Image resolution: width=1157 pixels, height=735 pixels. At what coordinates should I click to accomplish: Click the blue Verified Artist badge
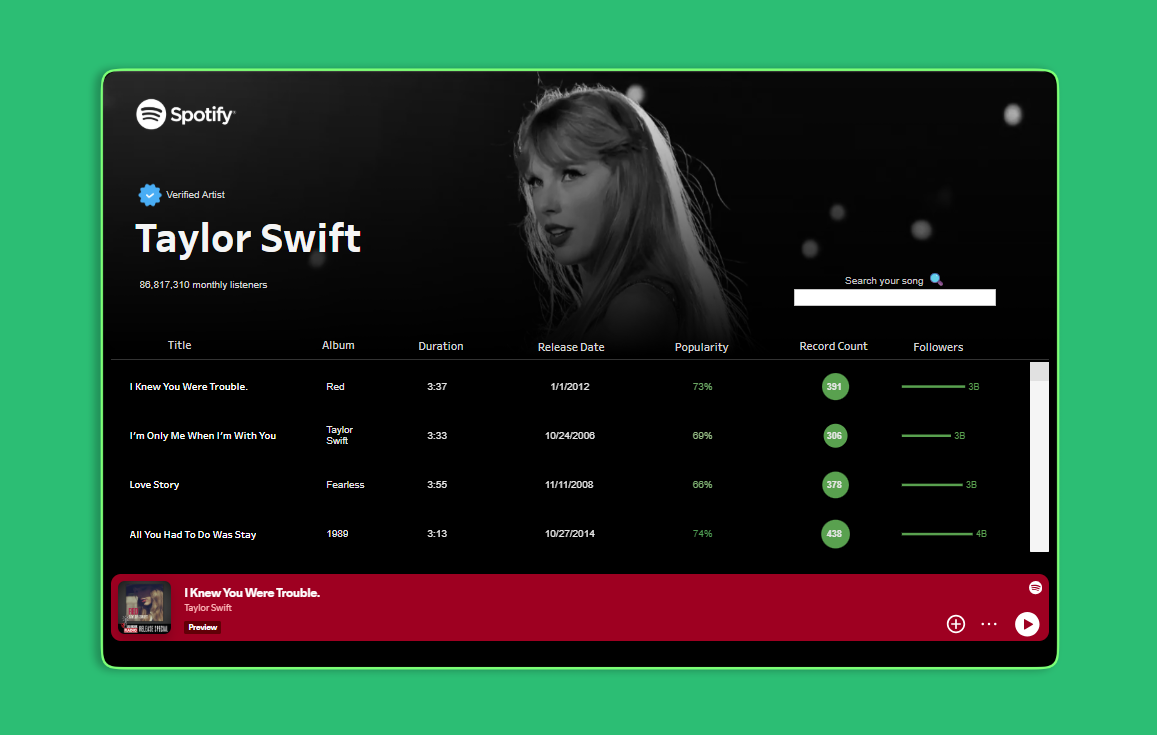pyautogui.click(x=150, y=194)
